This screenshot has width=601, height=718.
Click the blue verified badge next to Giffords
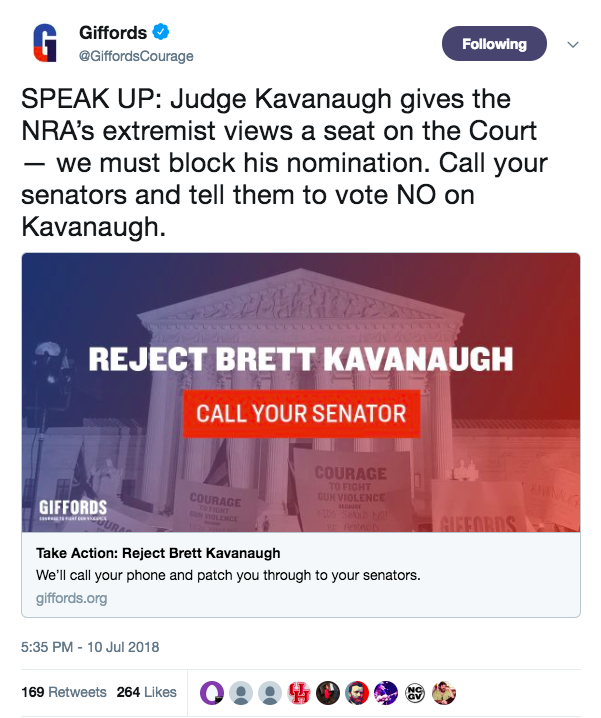tap(160, 32)
